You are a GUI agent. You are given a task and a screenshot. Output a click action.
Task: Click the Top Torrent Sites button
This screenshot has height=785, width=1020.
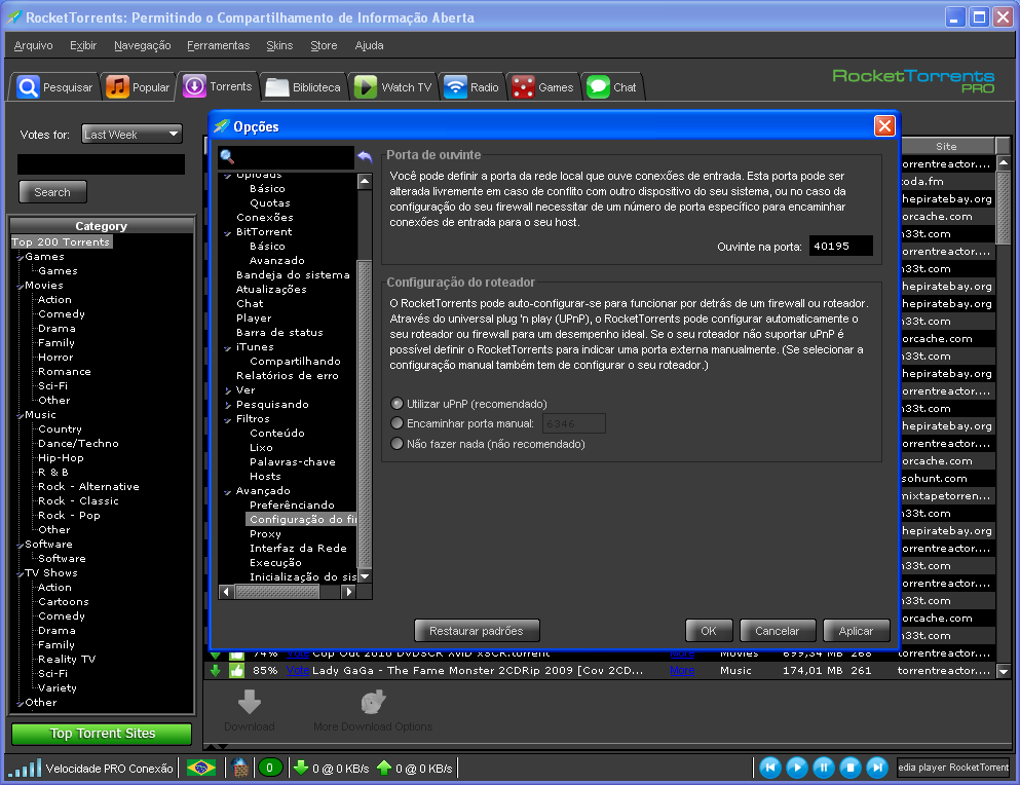coord(102,734)
